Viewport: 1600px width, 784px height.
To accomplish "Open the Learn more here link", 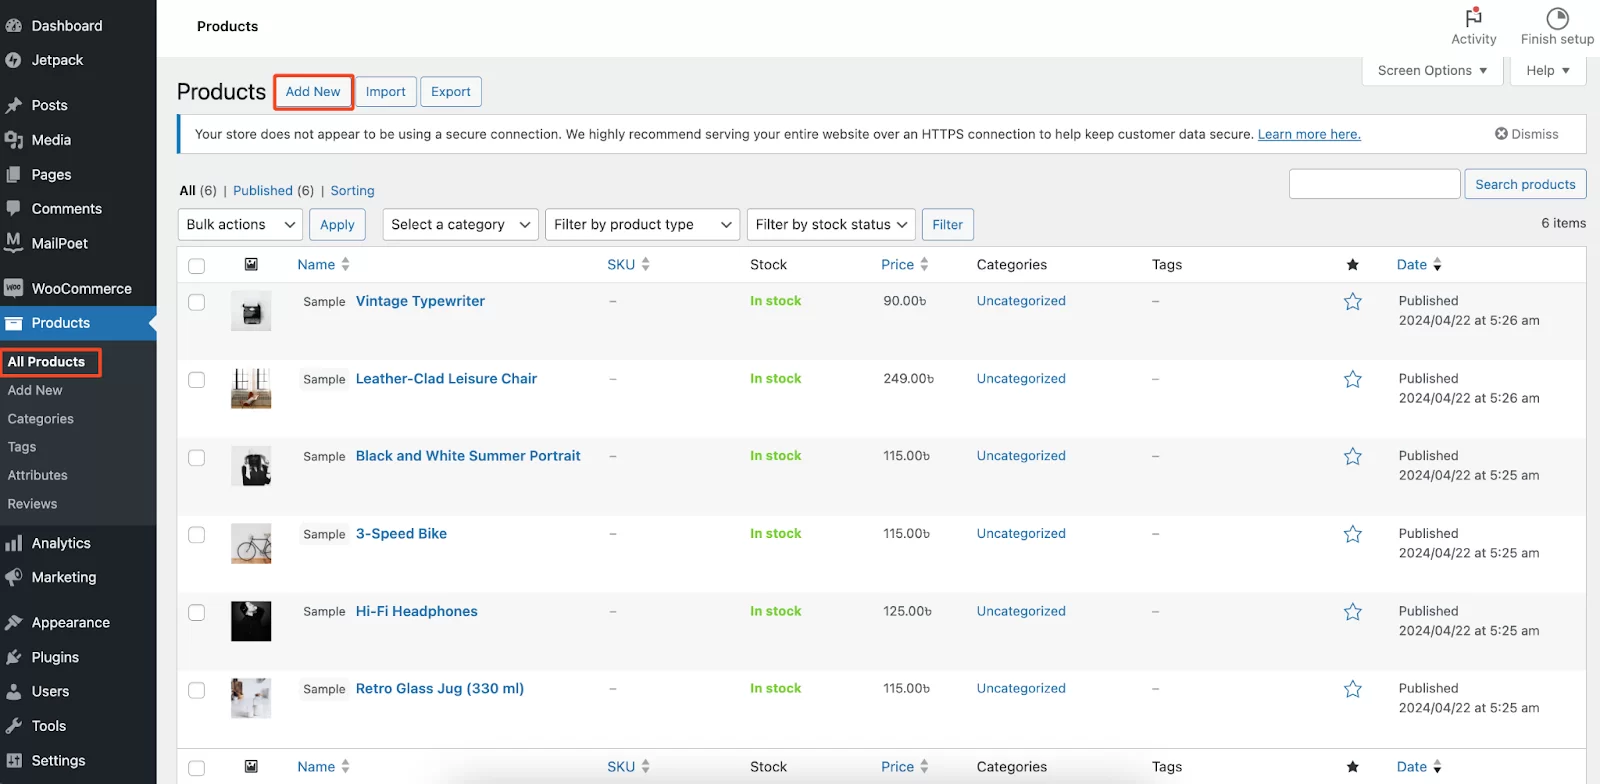I will click(x=1309, y=134).
